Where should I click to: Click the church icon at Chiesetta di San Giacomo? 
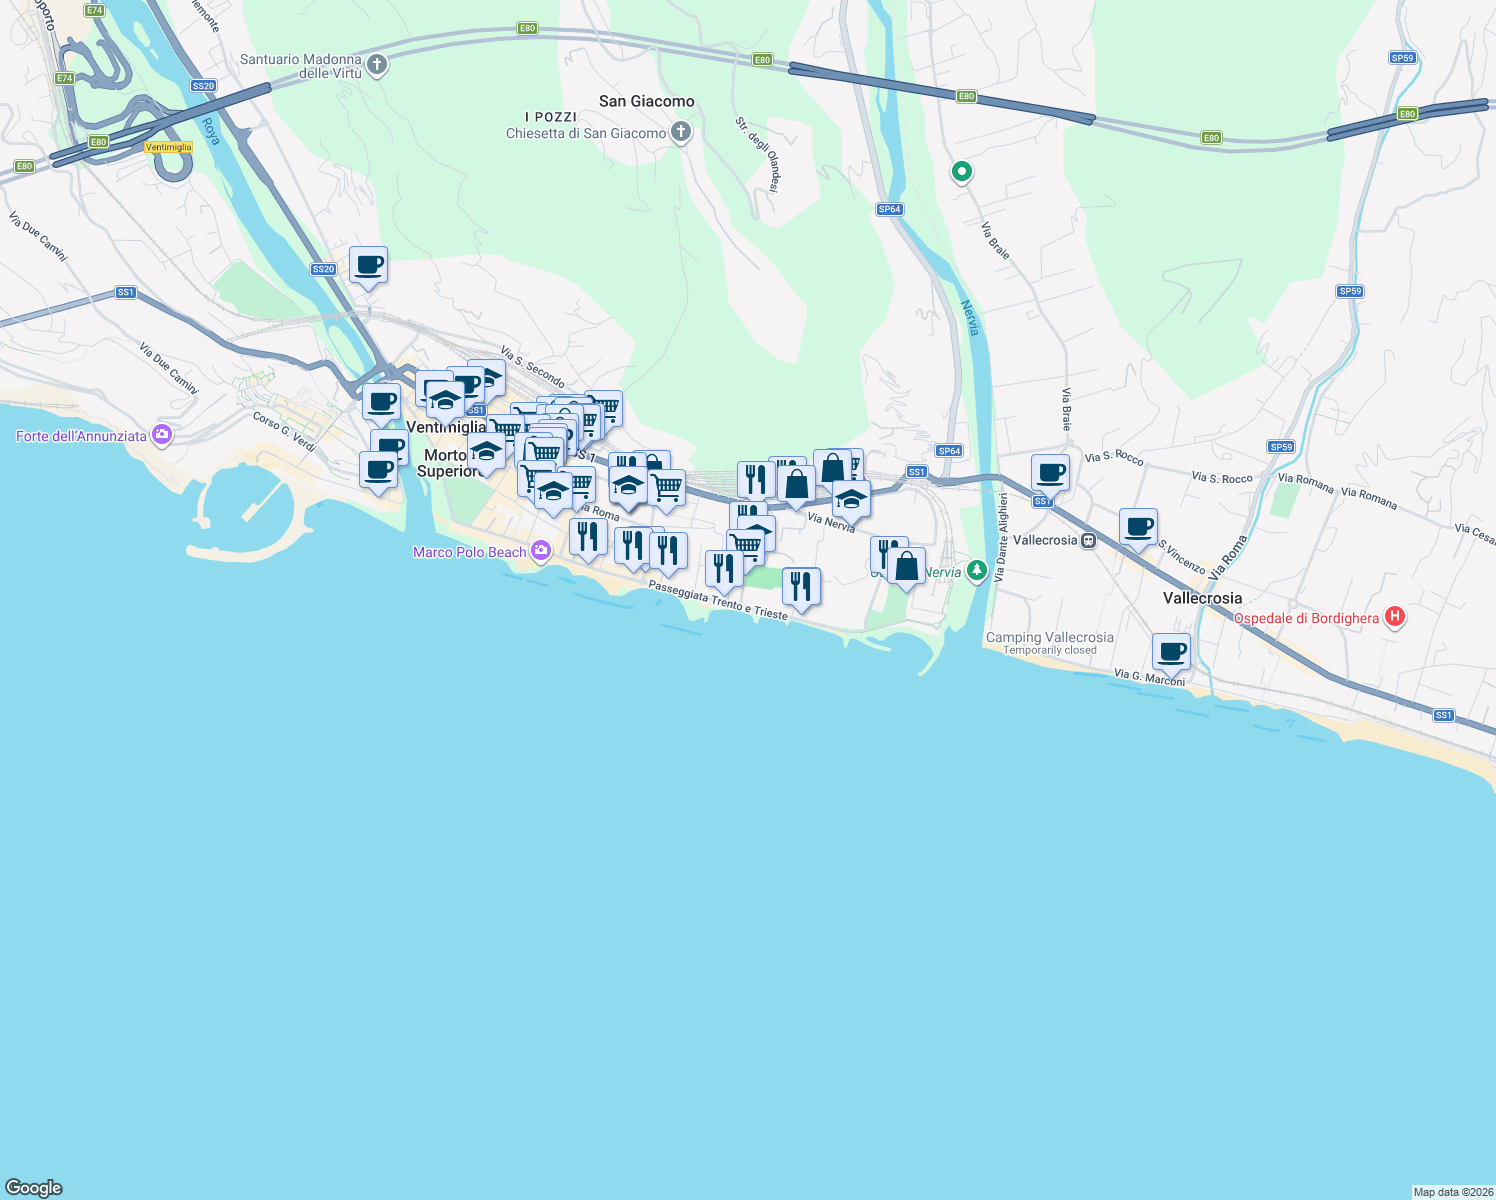(680, 130)
